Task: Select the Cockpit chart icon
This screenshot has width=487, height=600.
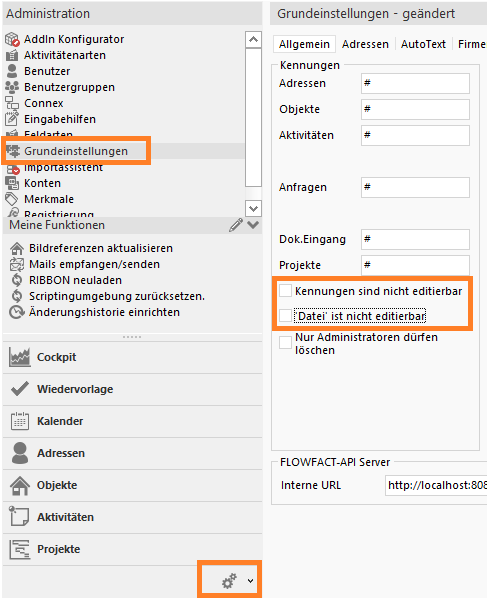Action: pyautogui.click(x=20, y=357)
